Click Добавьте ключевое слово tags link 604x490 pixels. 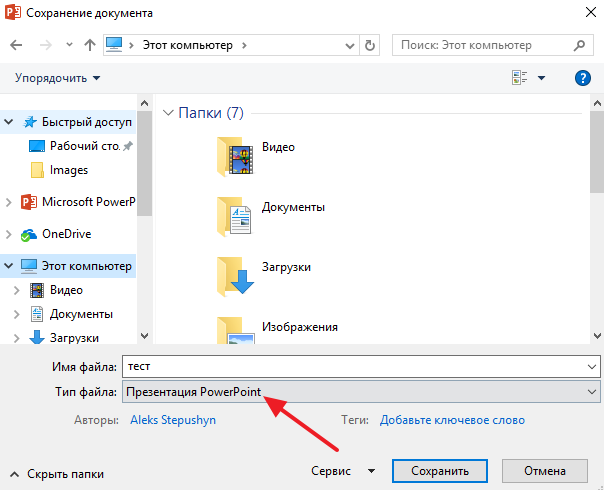coord(452,420)
